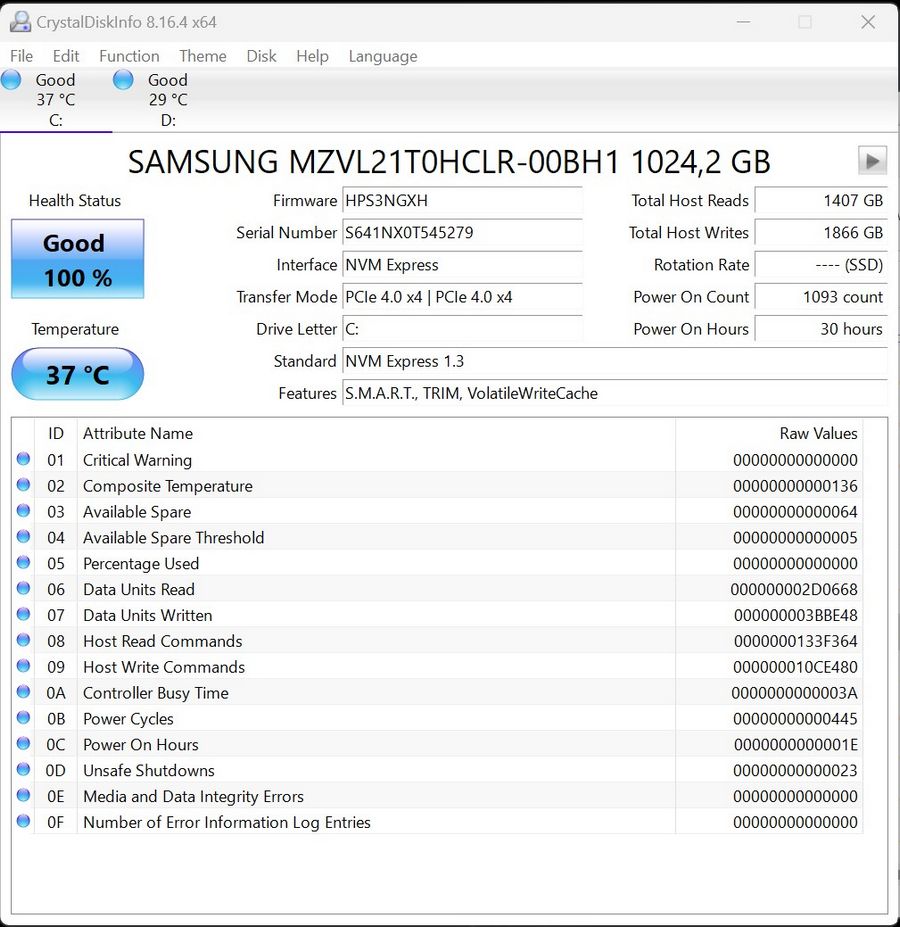Click the Standard field NVM Express 1.3

click(x=615, y=361)
